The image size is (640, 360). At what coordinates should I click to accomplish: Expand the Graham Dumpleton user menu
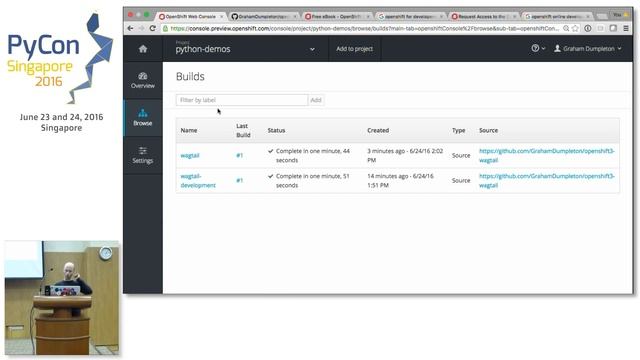tap(588, 49)
